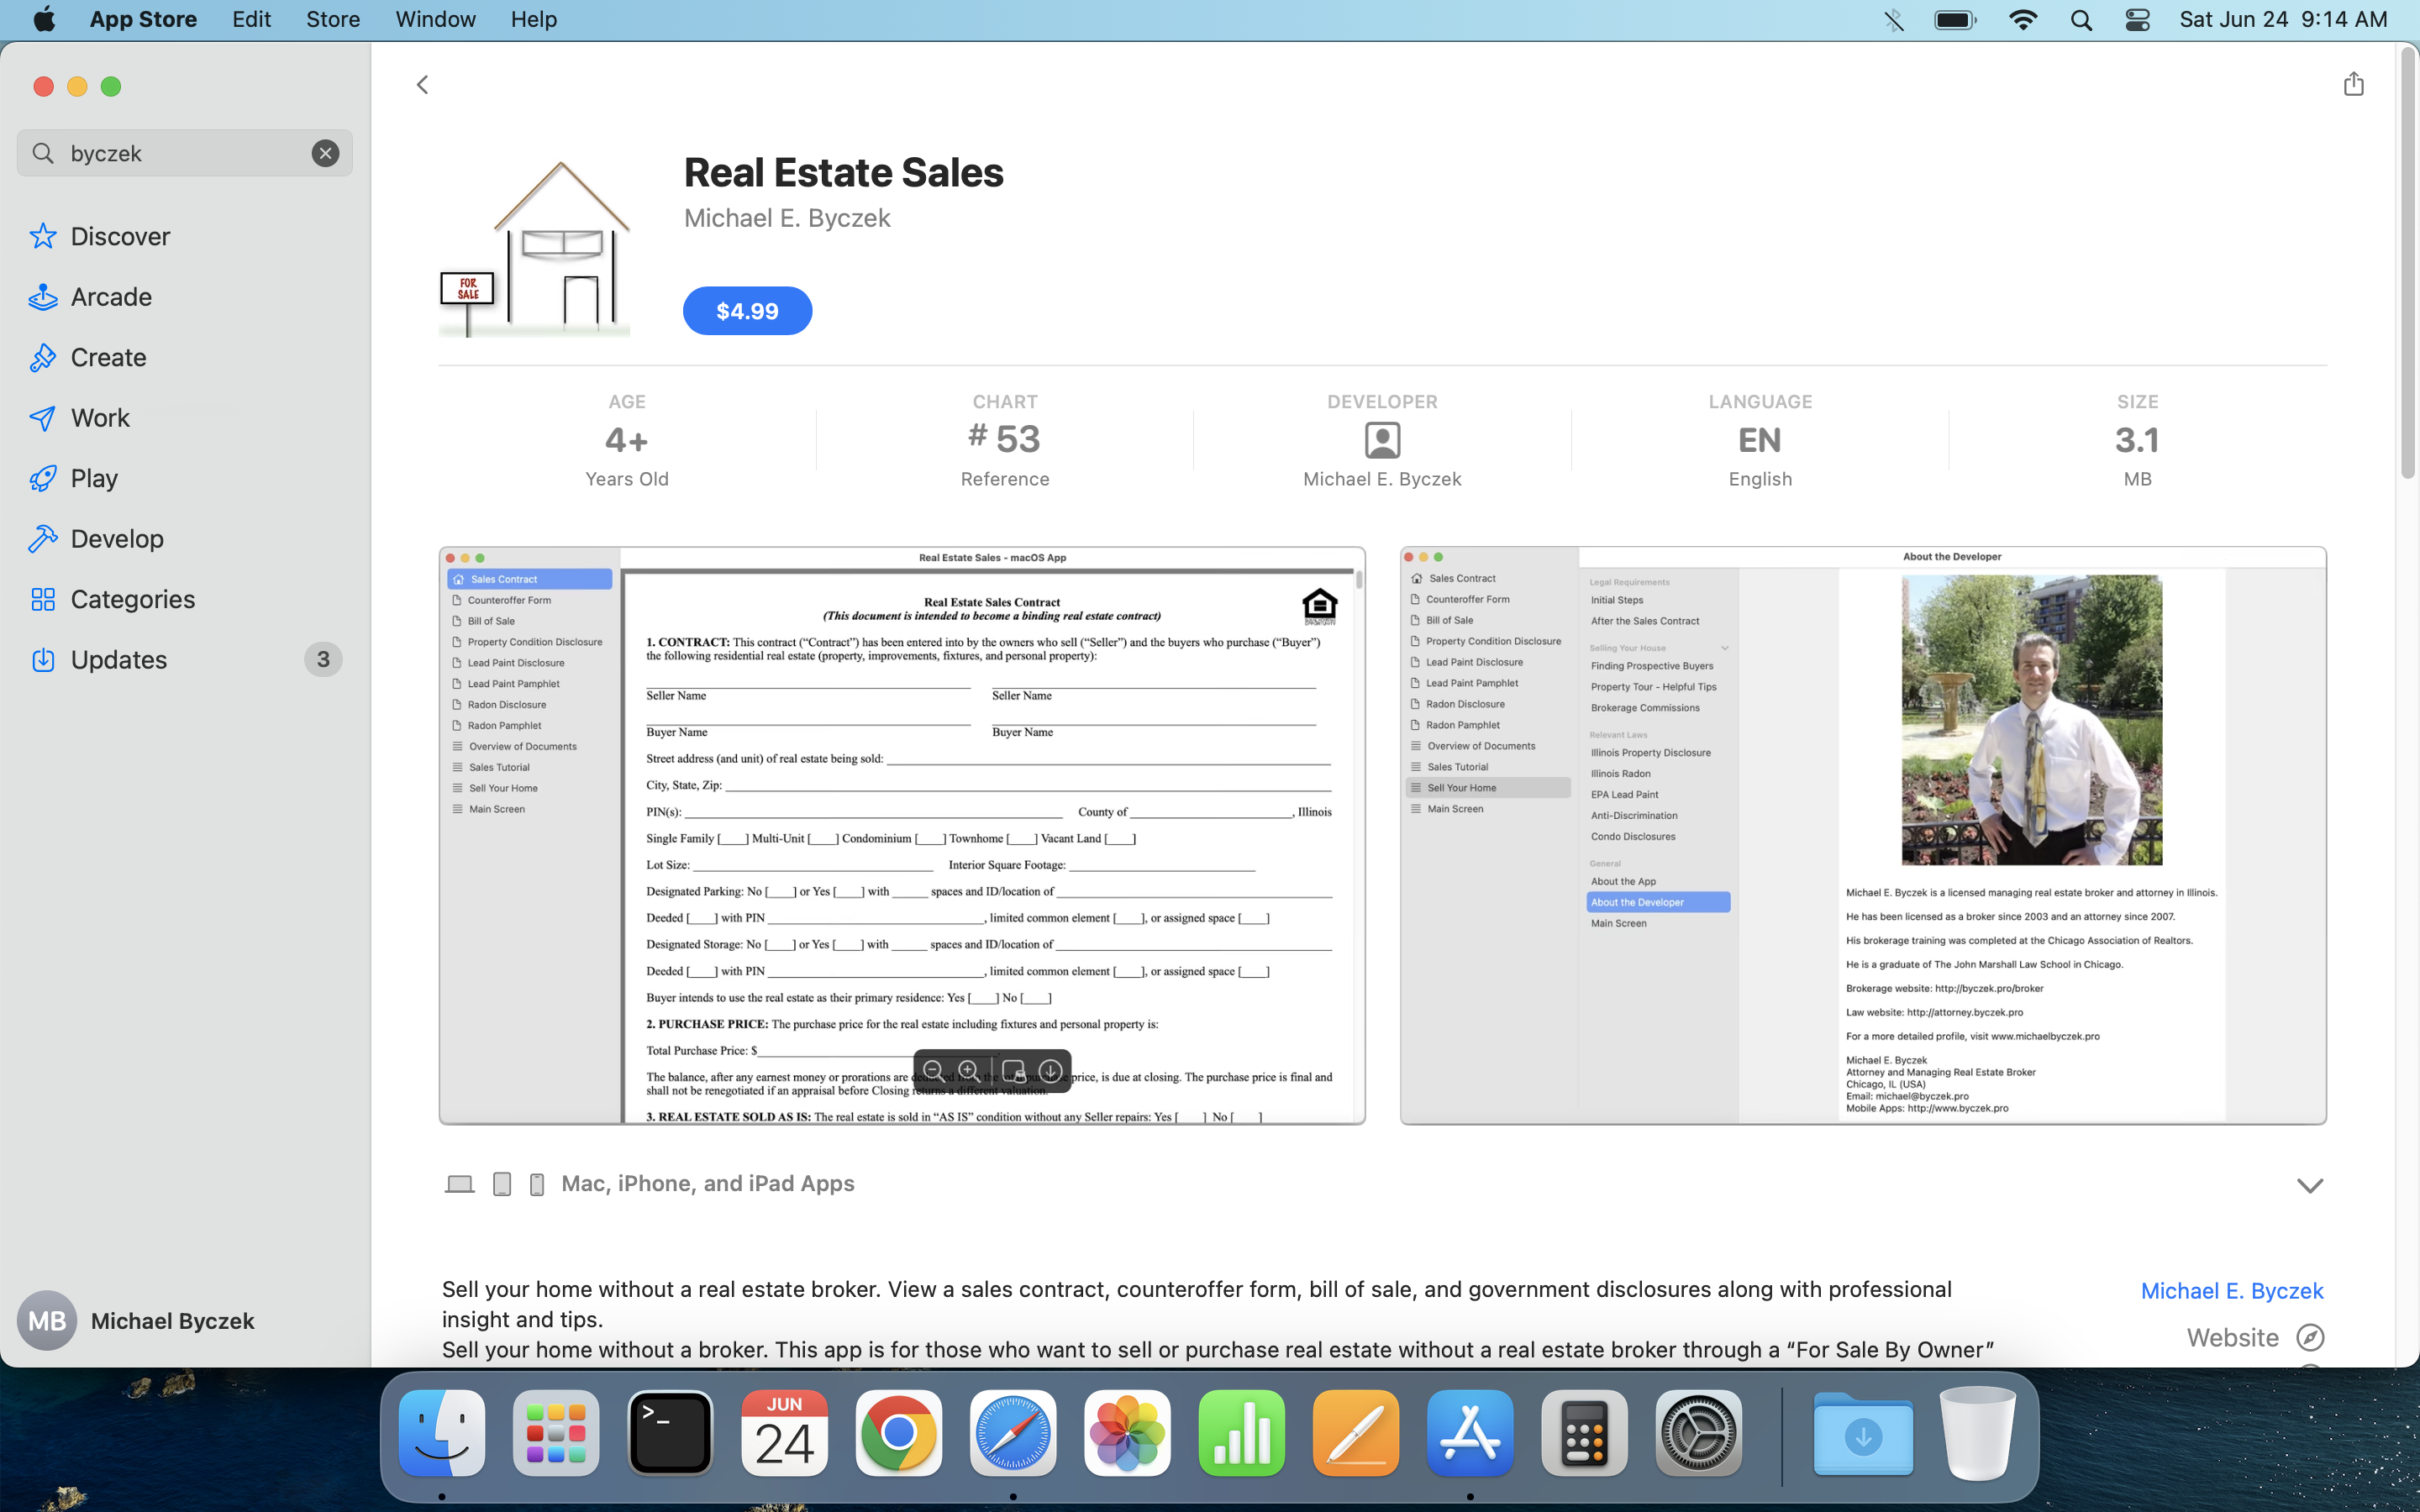Image resolution: width=2420 pixels, height=1512 pixels.
Task: Go back using the back chevron
Action: coord(422,85)
